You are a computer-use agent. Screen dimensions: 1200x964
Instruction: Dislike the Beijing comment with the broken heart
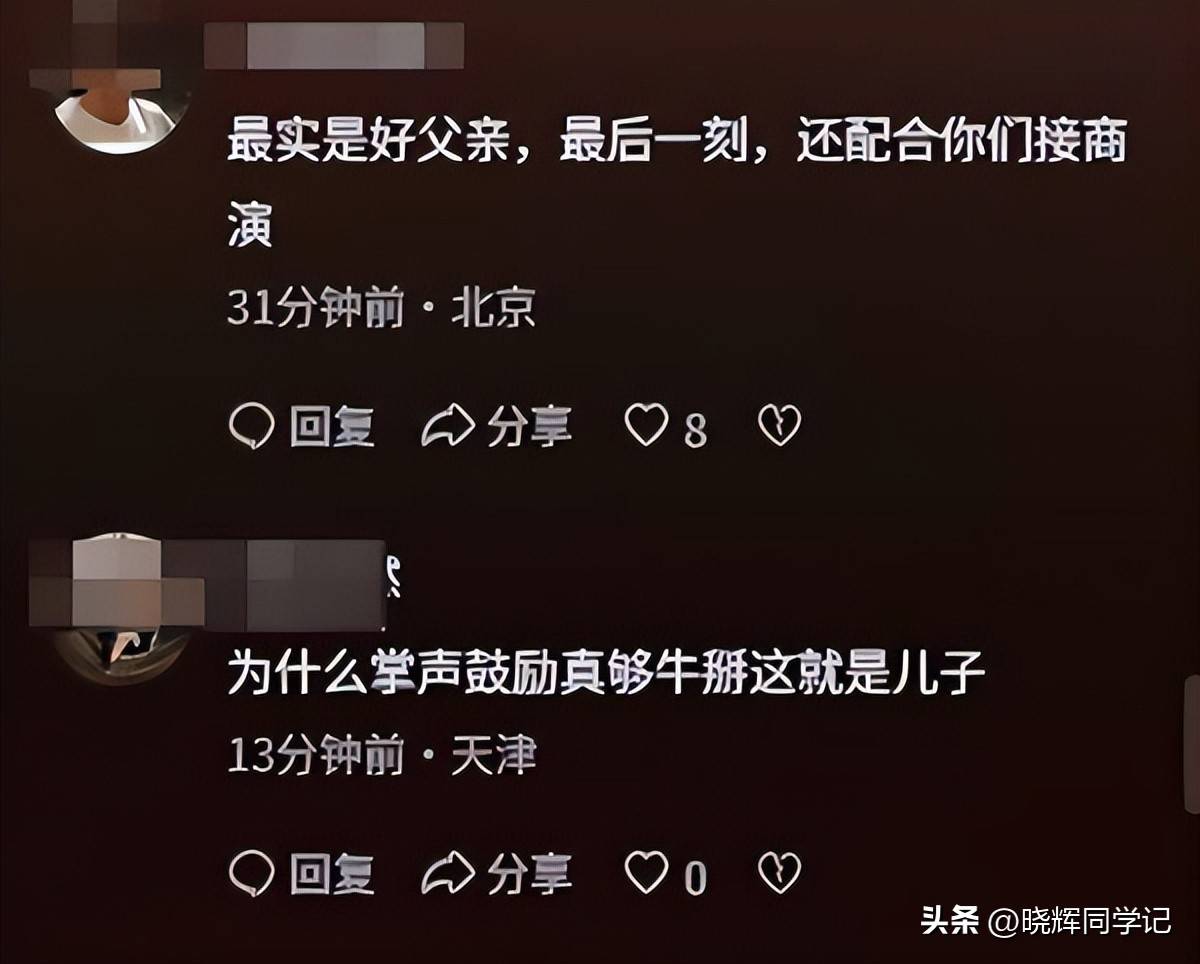780,426
